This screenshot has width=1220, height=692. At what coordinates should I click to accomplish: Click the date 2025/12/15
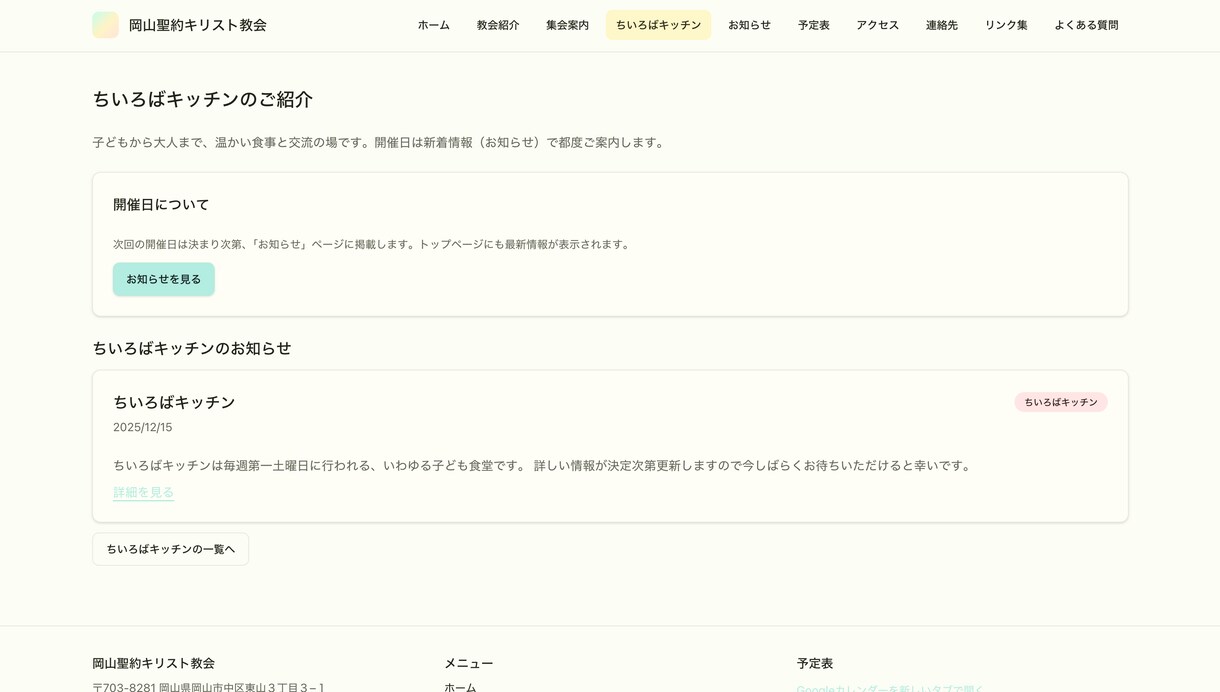[x=142, y=427]
